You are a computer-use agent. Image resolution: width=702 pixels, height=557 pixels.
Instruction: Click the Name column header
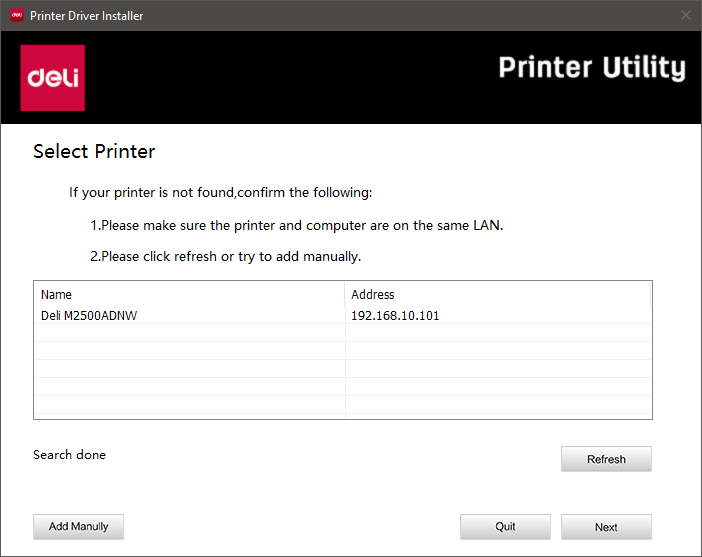click(57, 295)
